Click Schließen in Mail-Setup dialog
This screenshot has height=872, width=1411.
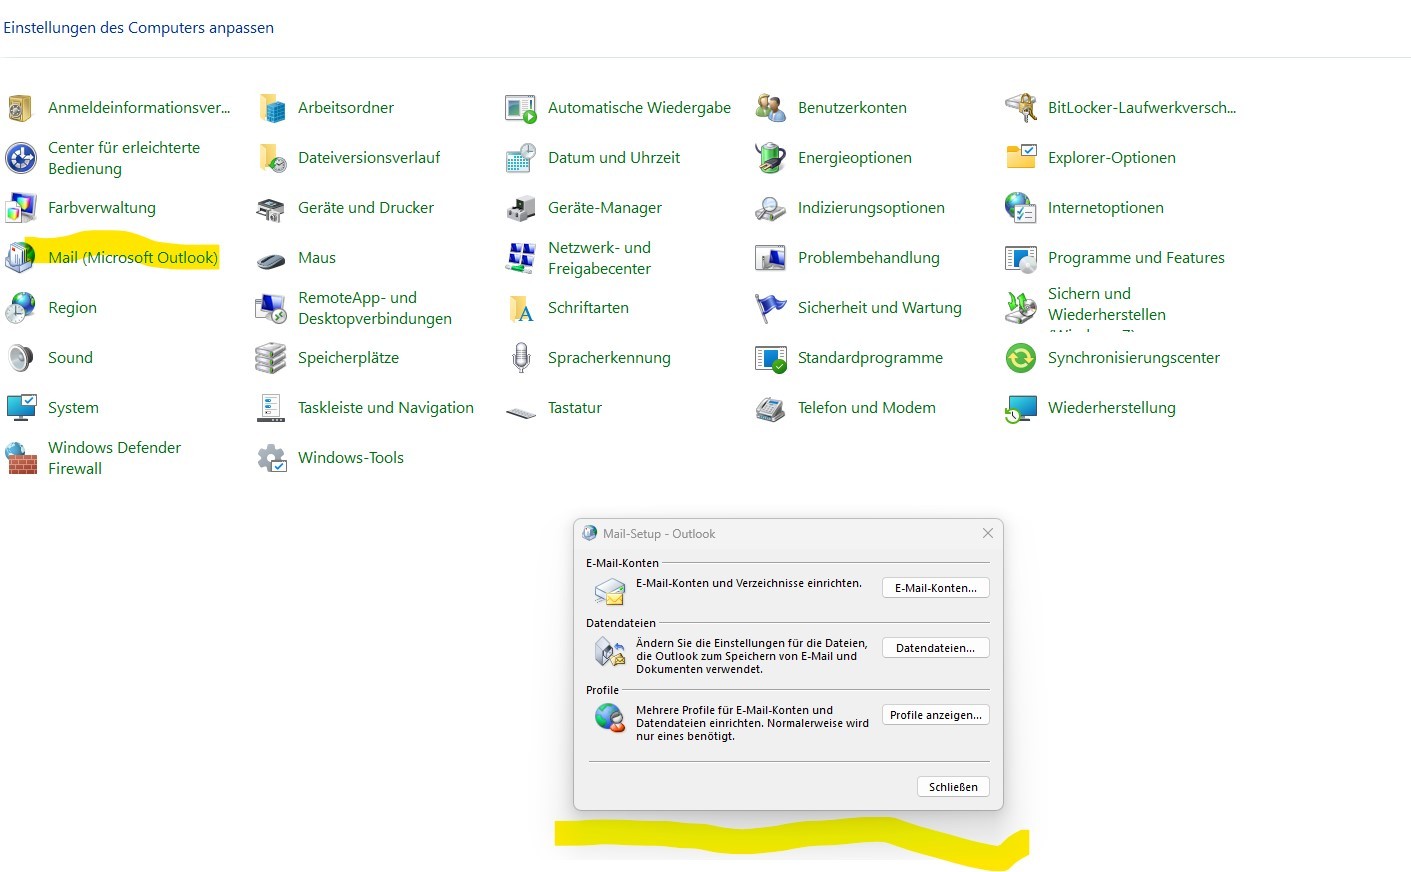click(953, 787)
